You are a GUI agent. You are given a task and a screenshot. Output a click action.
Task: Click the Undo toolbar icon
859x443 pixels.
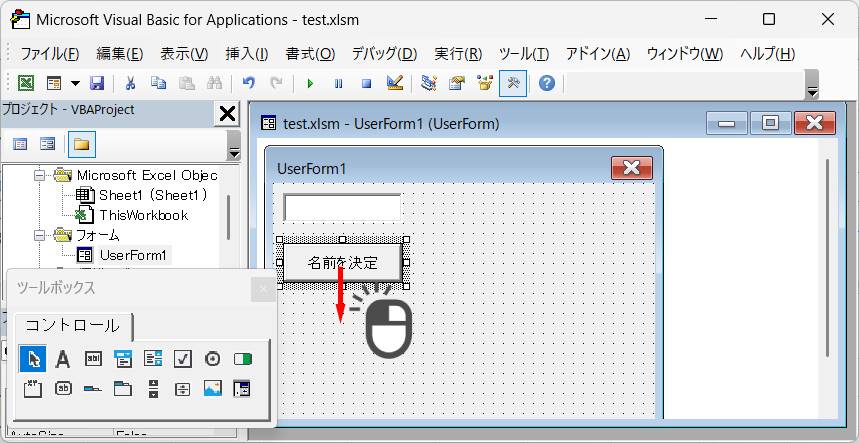249,83
